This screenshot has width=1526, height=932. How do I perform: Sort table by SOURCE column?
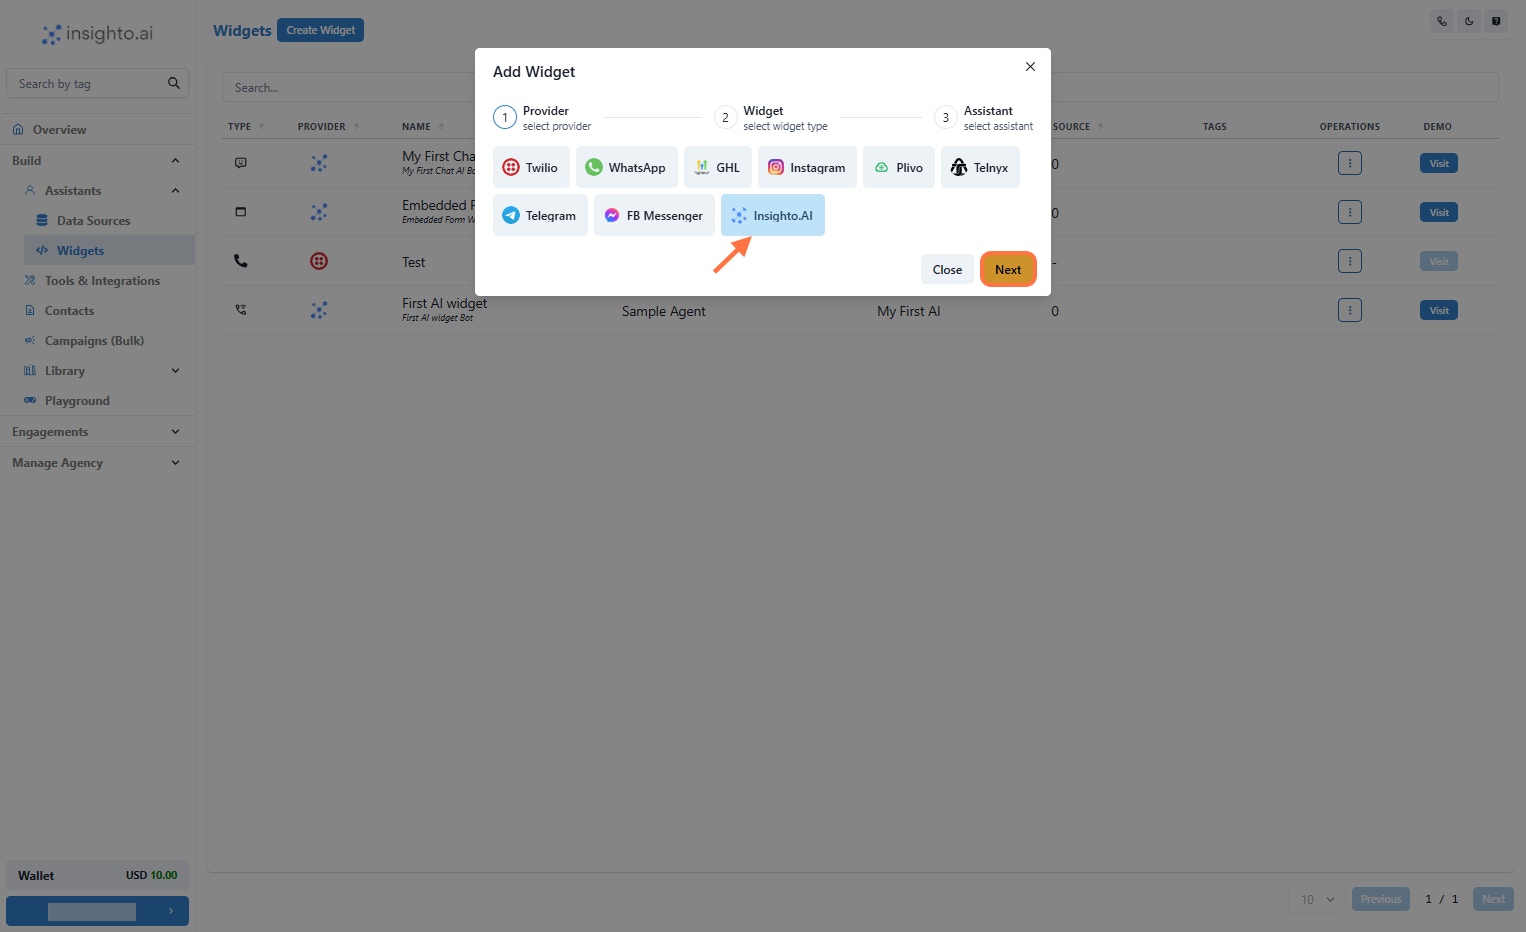click(1078, 126)
